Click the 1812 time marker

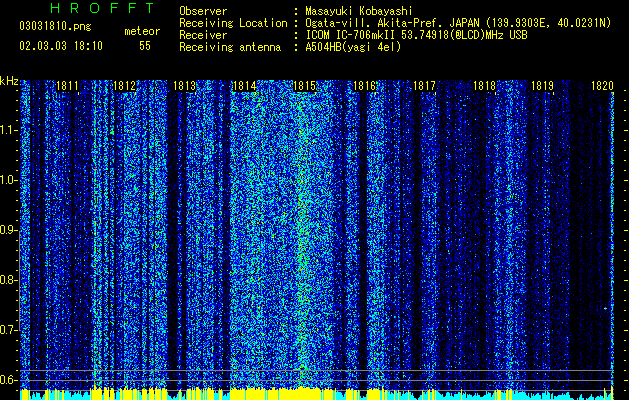click(x=125, y=86)
